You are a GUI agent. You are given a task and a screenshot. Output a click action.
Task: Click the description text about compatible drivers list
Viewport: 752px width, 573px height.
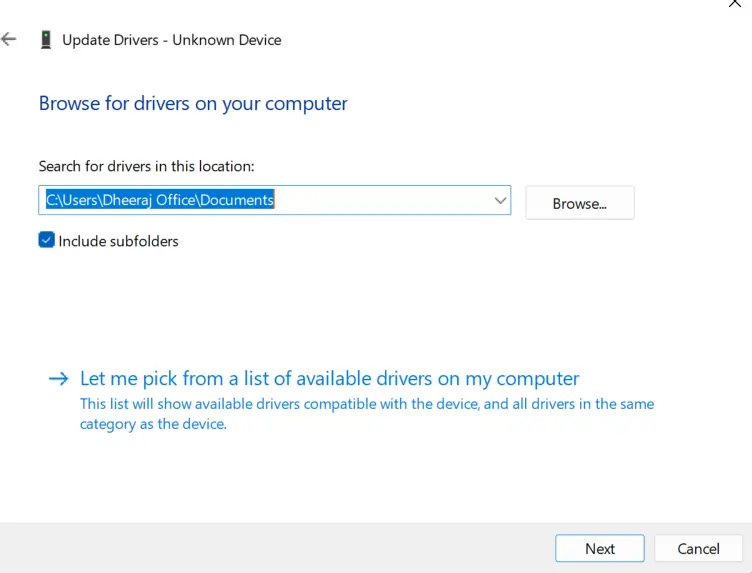[367, 414]
